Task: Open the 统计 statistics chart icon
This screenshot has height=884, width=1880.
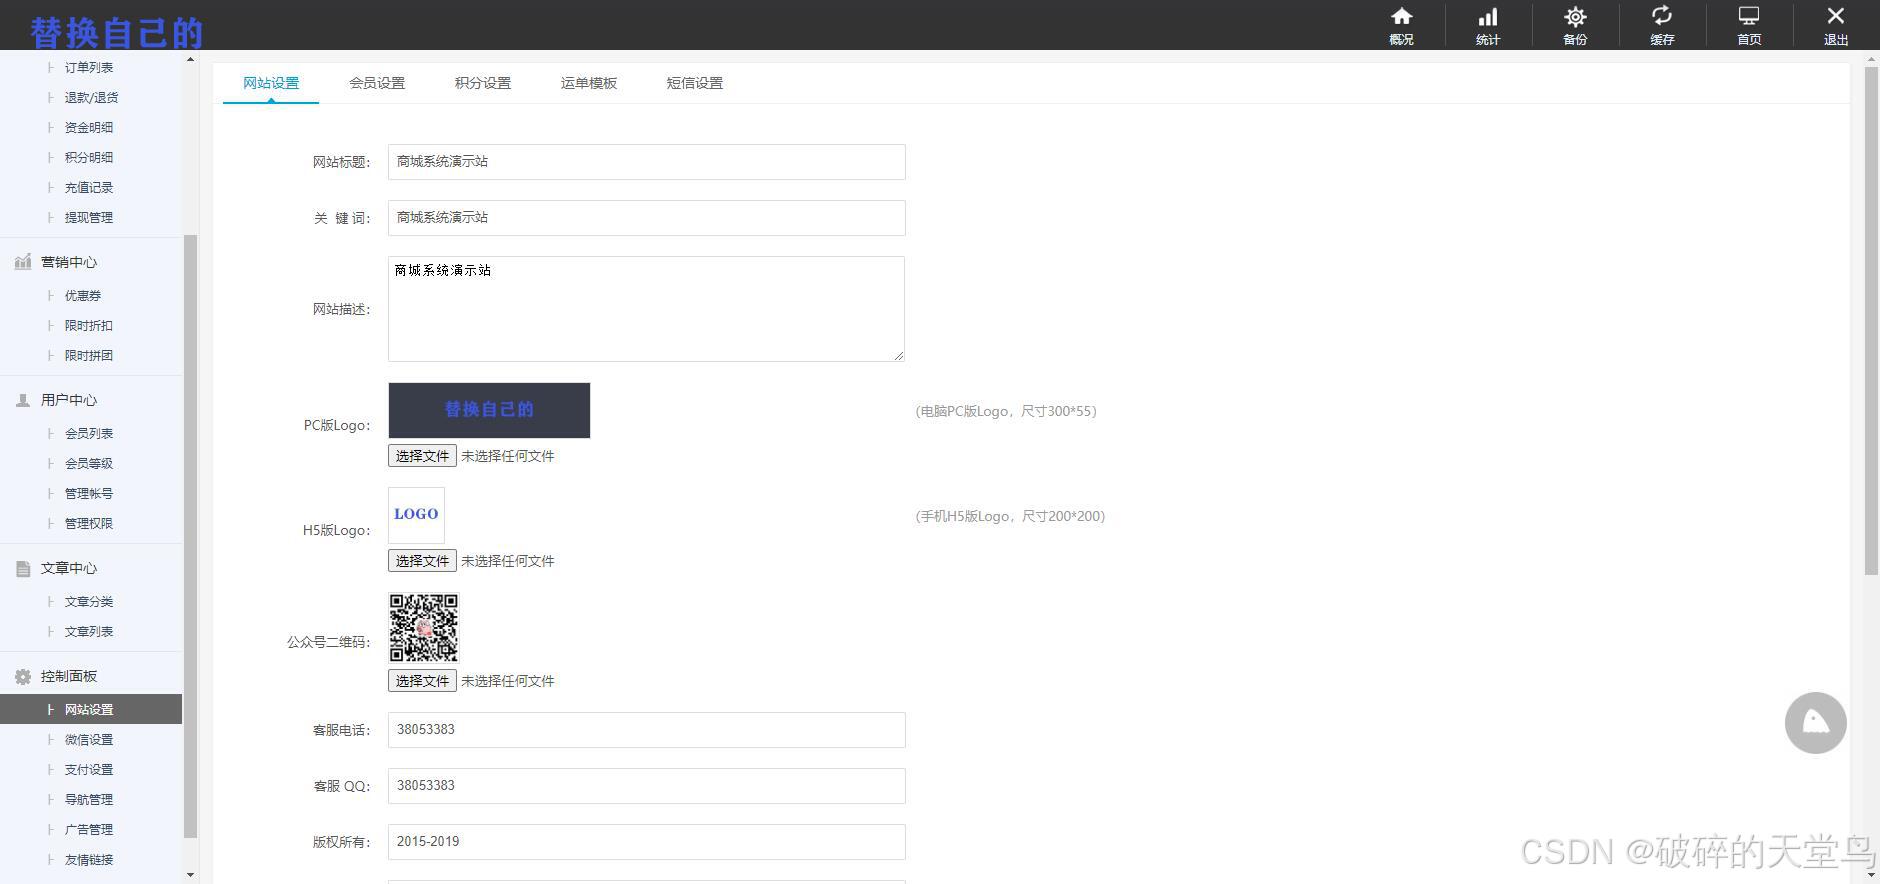Action: click(x=1488, y=17)
